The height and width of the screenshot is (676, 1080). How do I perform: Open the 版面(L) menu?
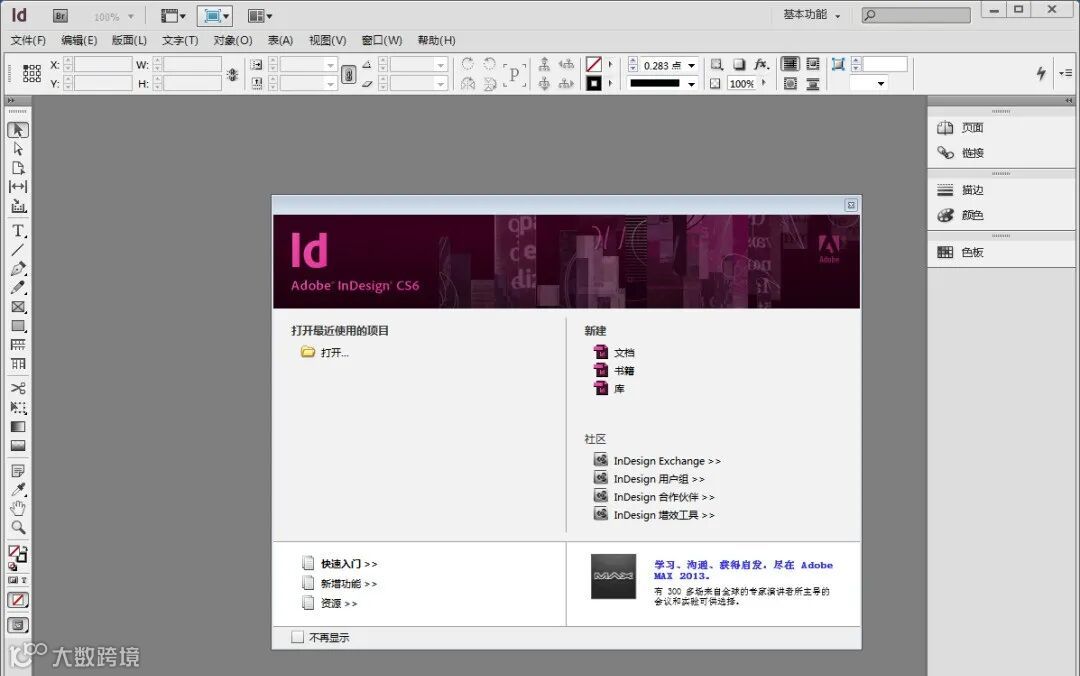(x=129, y=40)
